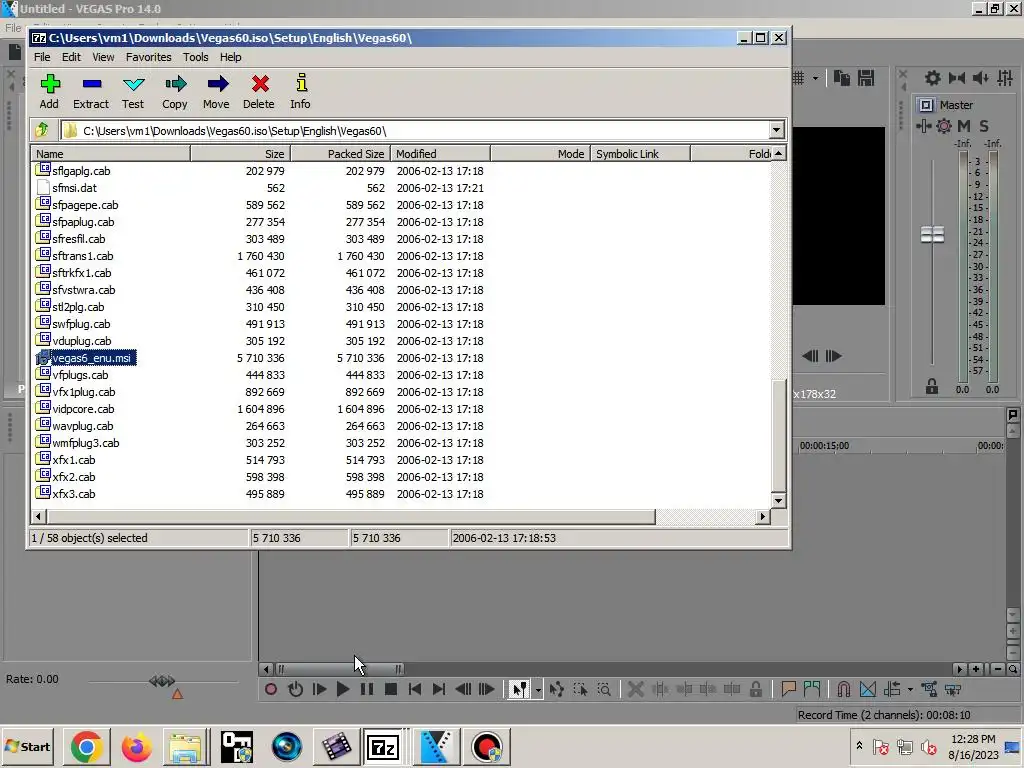Toggle Loop Playback in VEGAS transport
The height and width of the screenshot is (768, 1024).
coord(295,689)
